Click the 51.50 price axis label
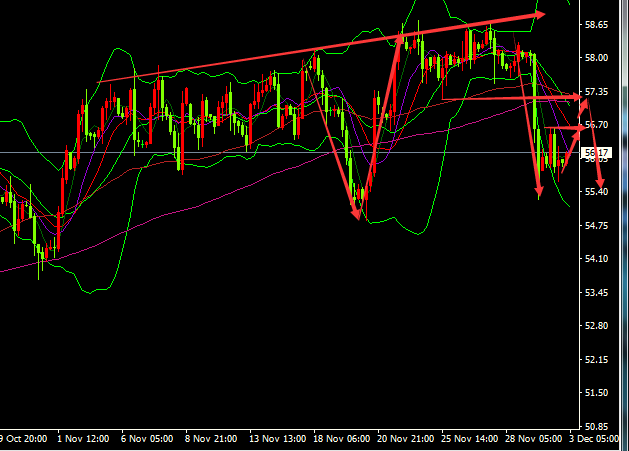Image resolution: width=629 pixels, height=451 pixels. click(x=596, y=392)
